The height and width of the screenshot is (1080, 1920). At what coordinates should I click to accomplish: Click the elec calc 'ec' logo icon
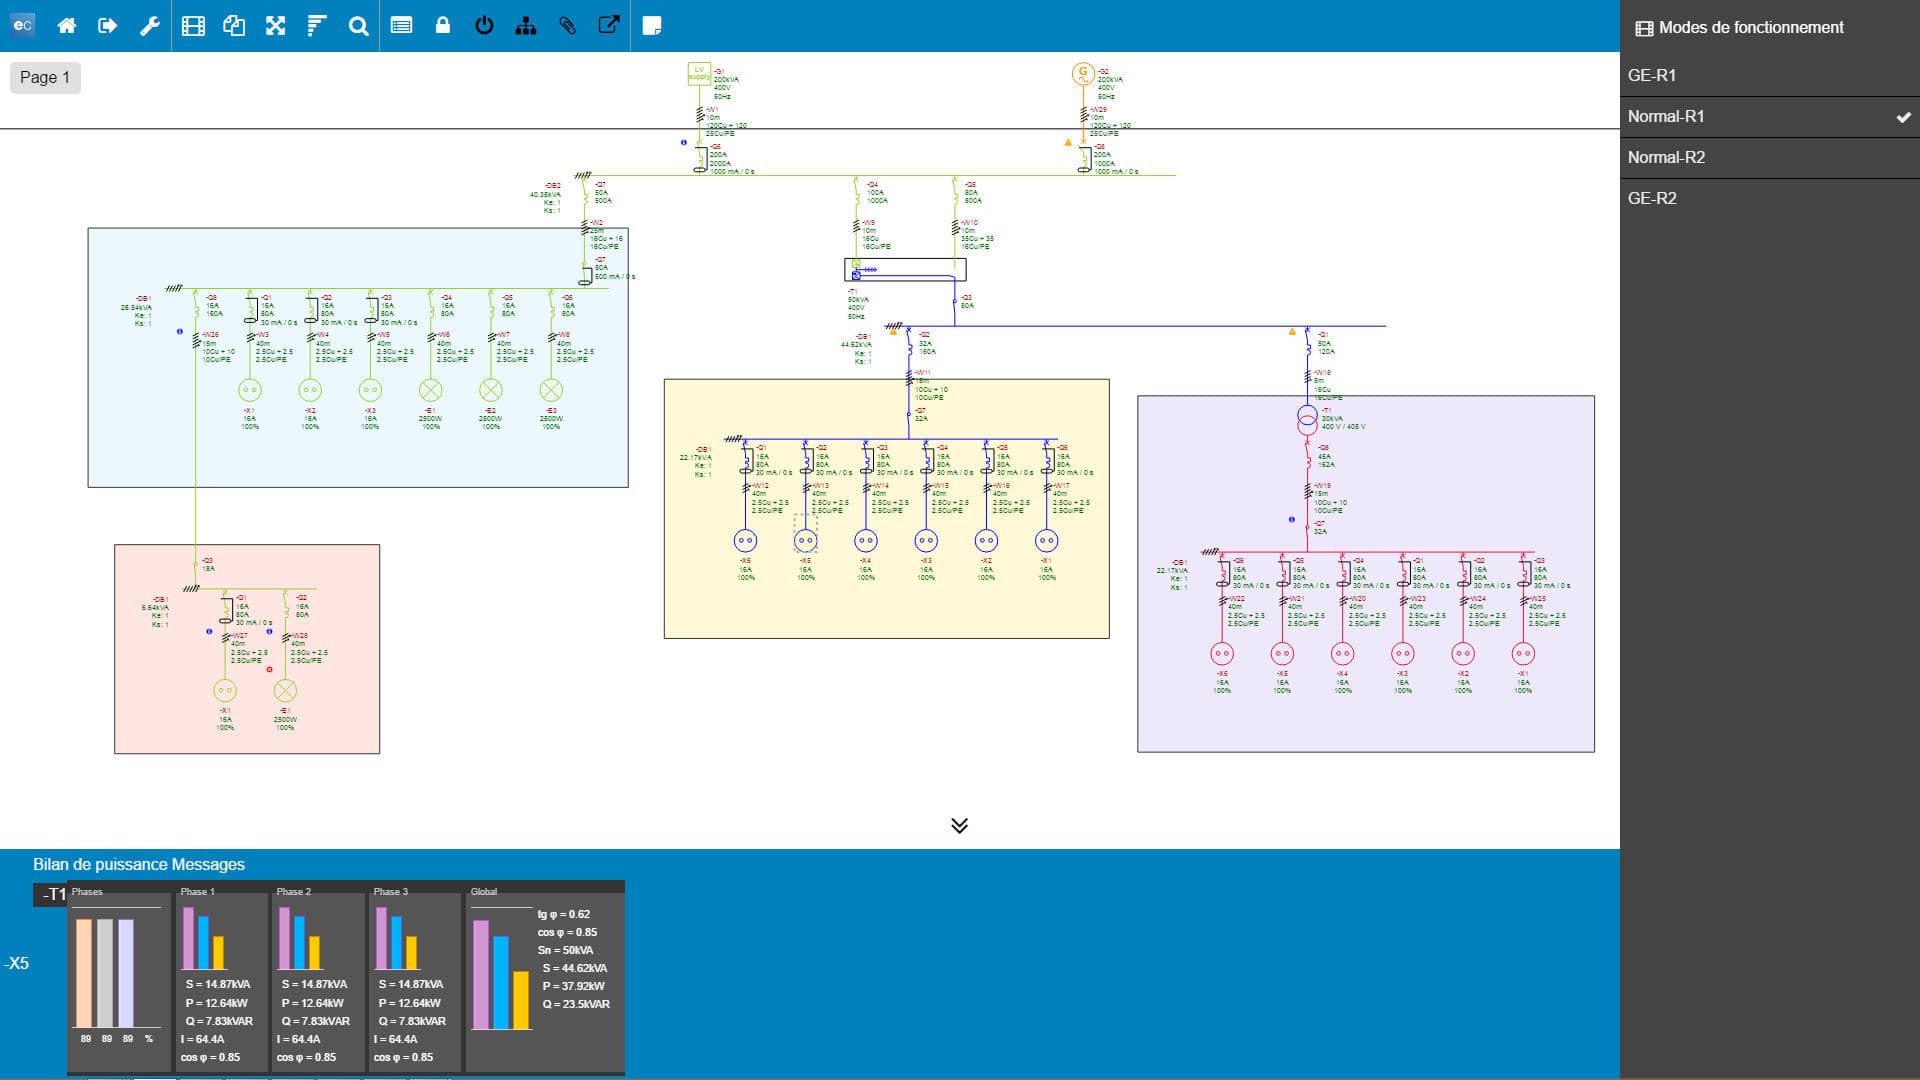tap(22, 26)
